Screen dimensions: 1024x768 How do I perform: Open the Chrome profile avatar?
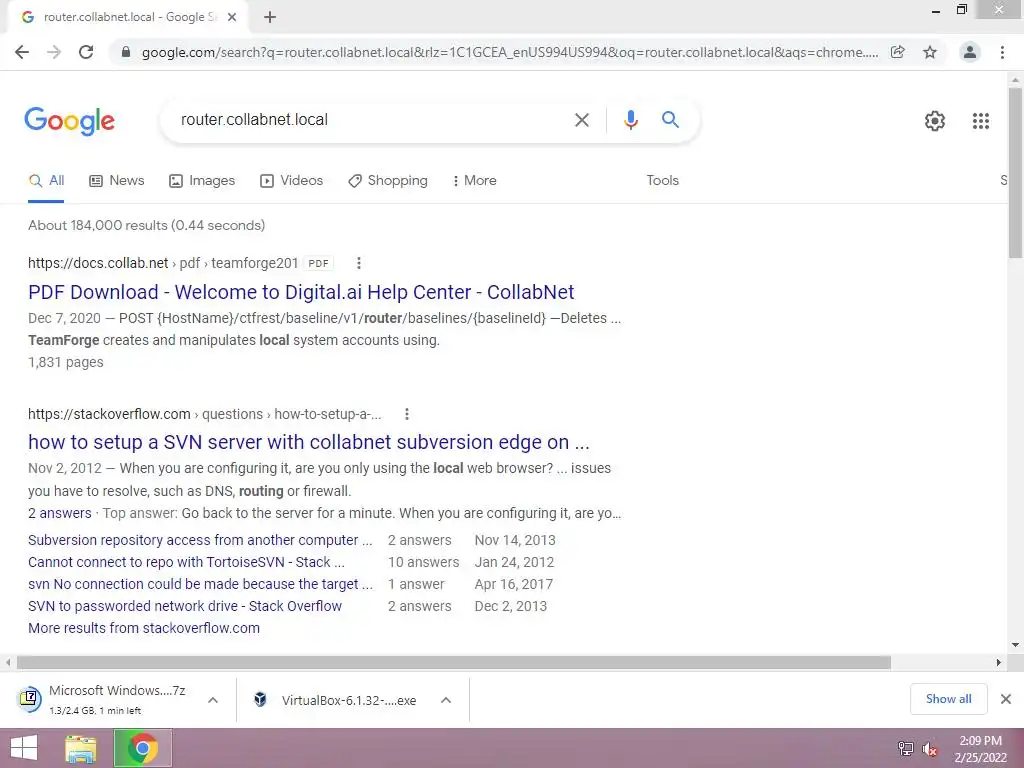[x=970, y=52]
